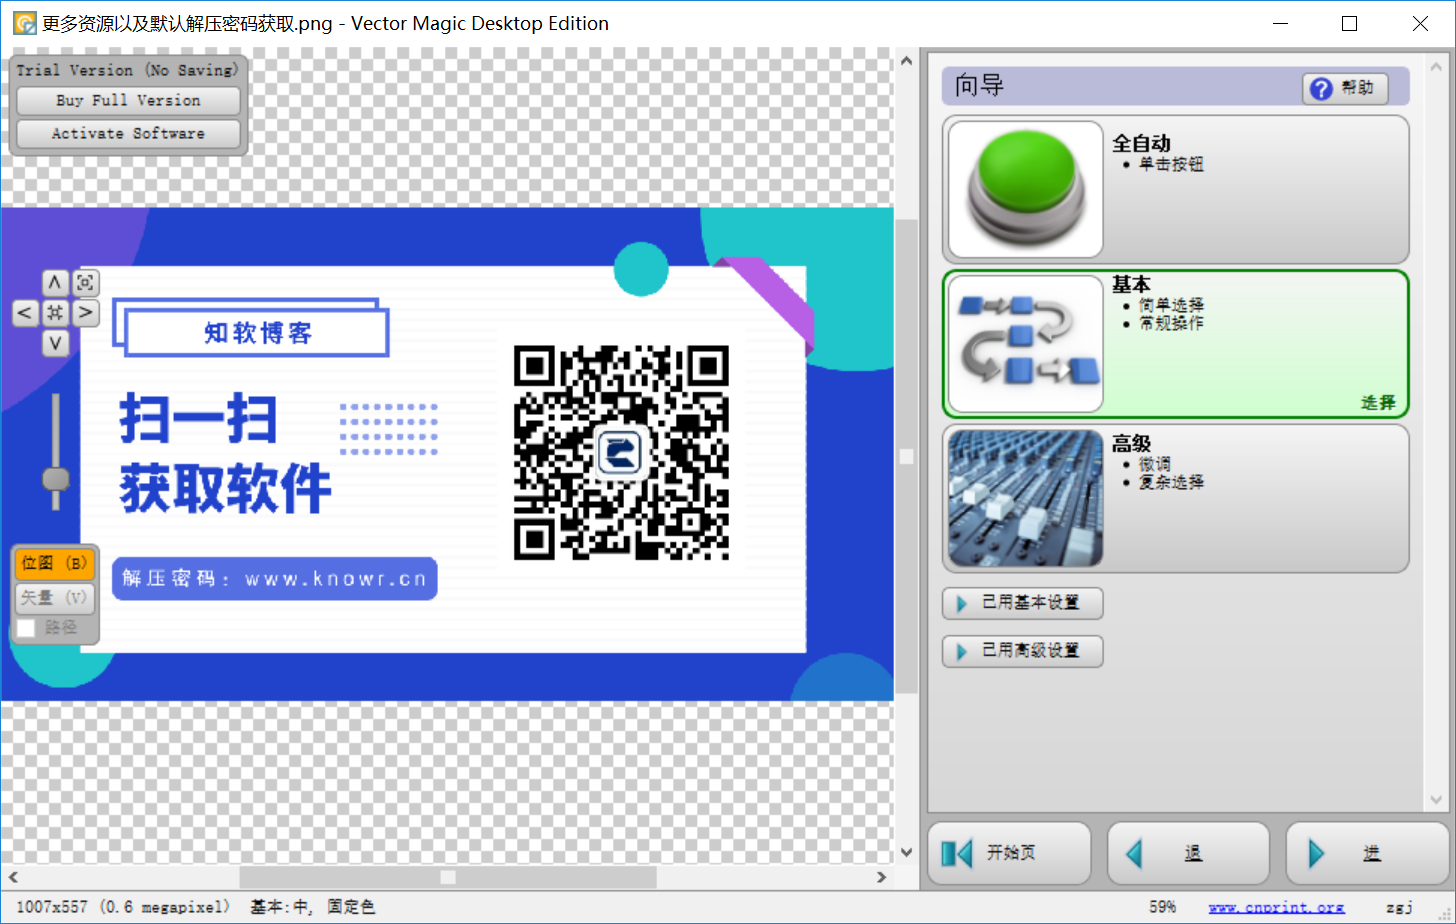Click the wizard panel scrollbar down arrow
Image resolution: width=1456 pixels, height=924 pixels.
[1437, 800]
